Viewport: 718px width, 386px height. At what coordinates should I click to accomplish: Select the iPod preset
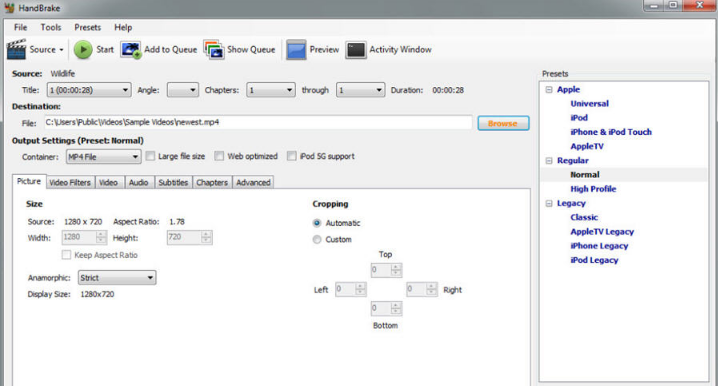579,118
